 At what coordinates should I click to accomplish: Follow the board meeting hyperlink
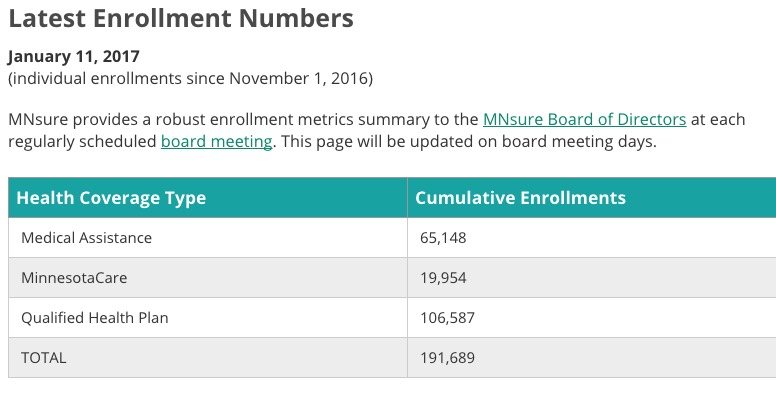pos(217,142)
